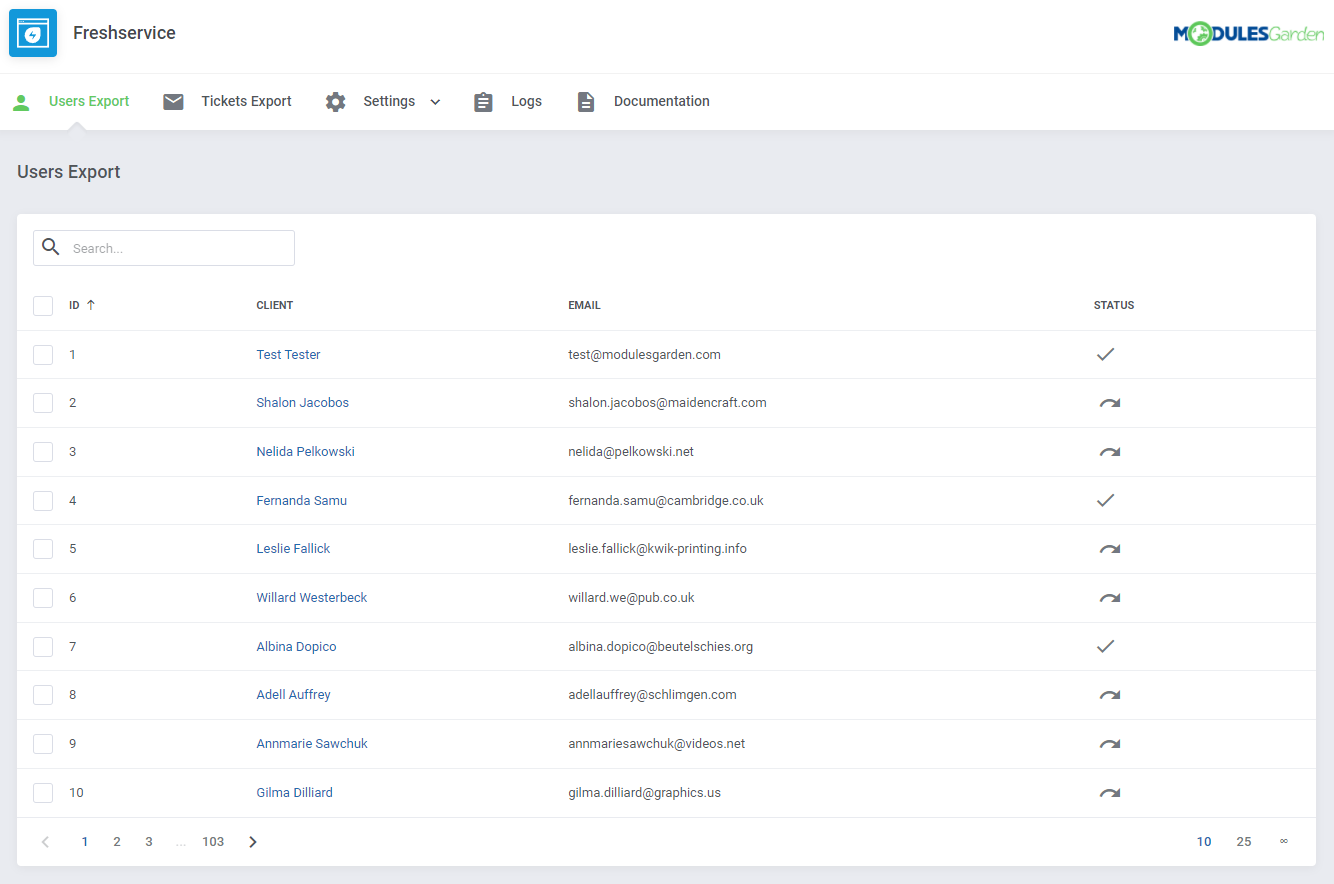
Task: Click email nelida@pelkowski.net
Action: 631,452
